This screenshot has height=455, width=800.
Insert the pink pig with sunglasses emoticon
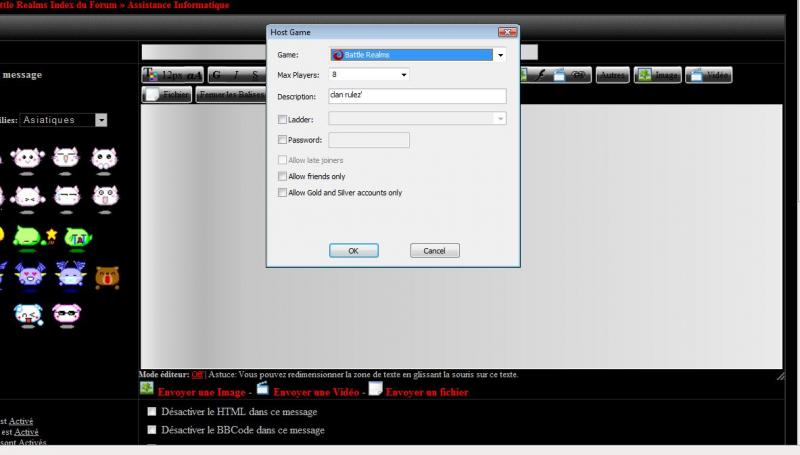tap(67, 314)
